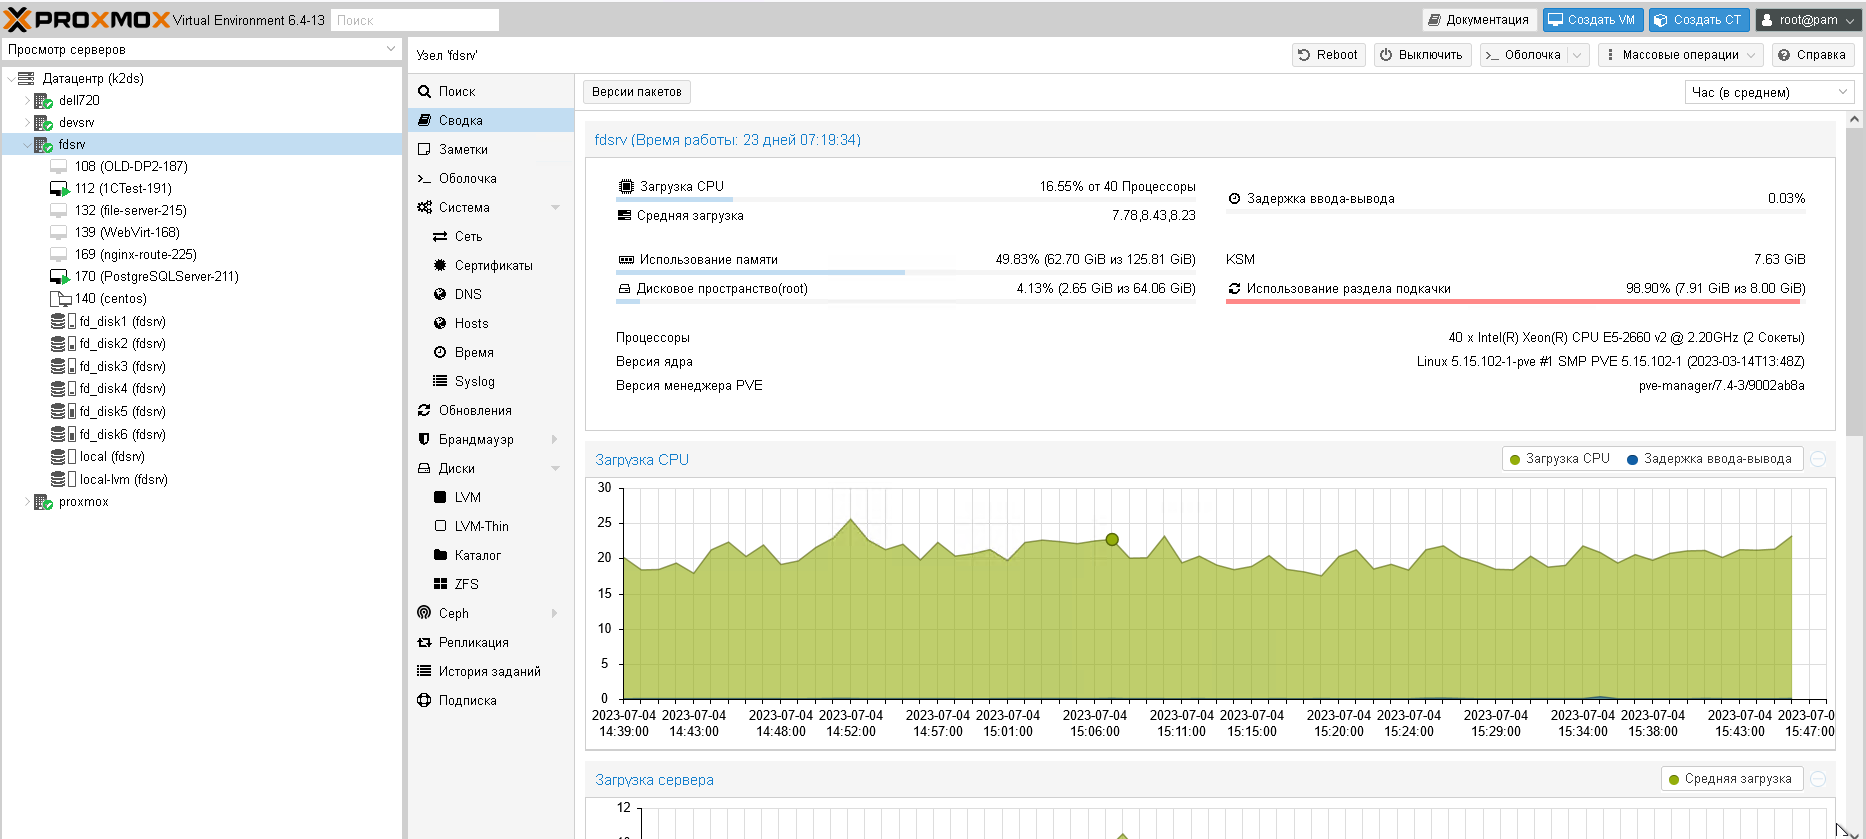Collapse the Система submenu
Image resolution: width=1866 pixels, height=839 pixels.
coord(555,208)
